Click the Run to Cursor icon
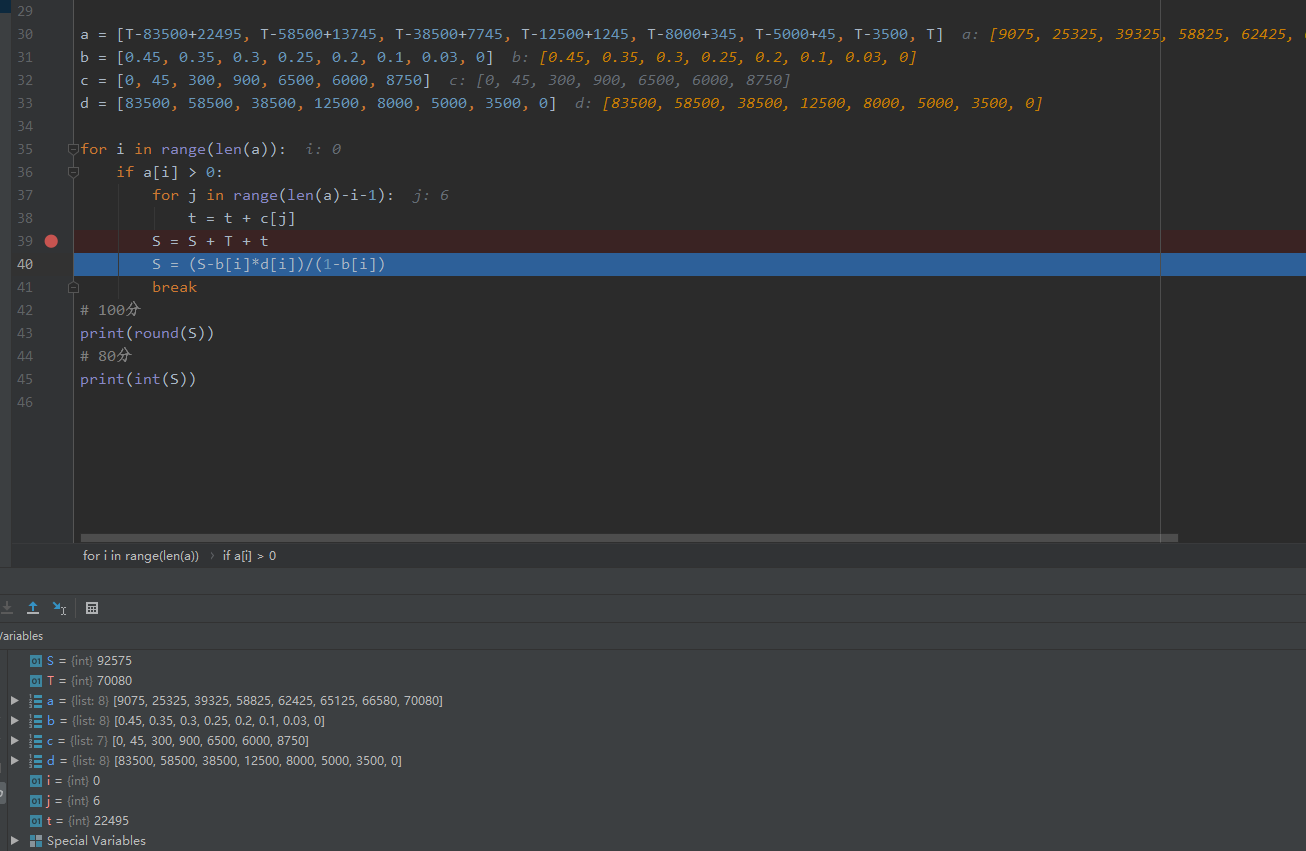 (x=60, y=607)
